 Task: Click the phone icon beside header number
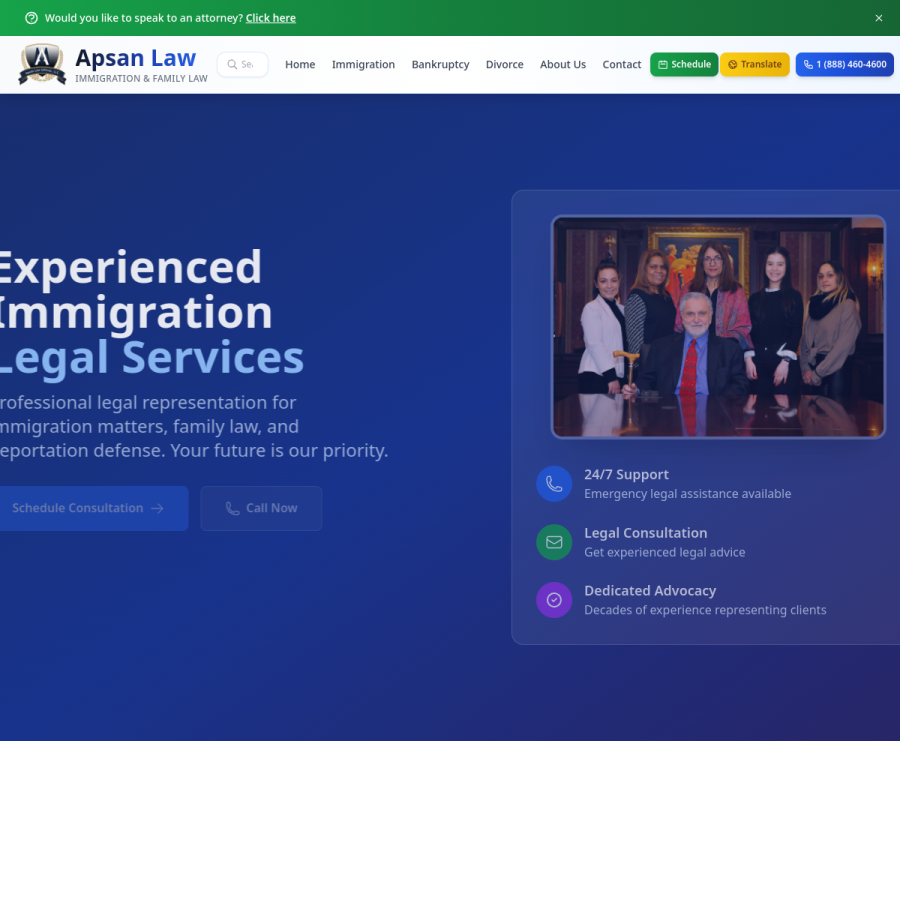click(x=808, y=65)
